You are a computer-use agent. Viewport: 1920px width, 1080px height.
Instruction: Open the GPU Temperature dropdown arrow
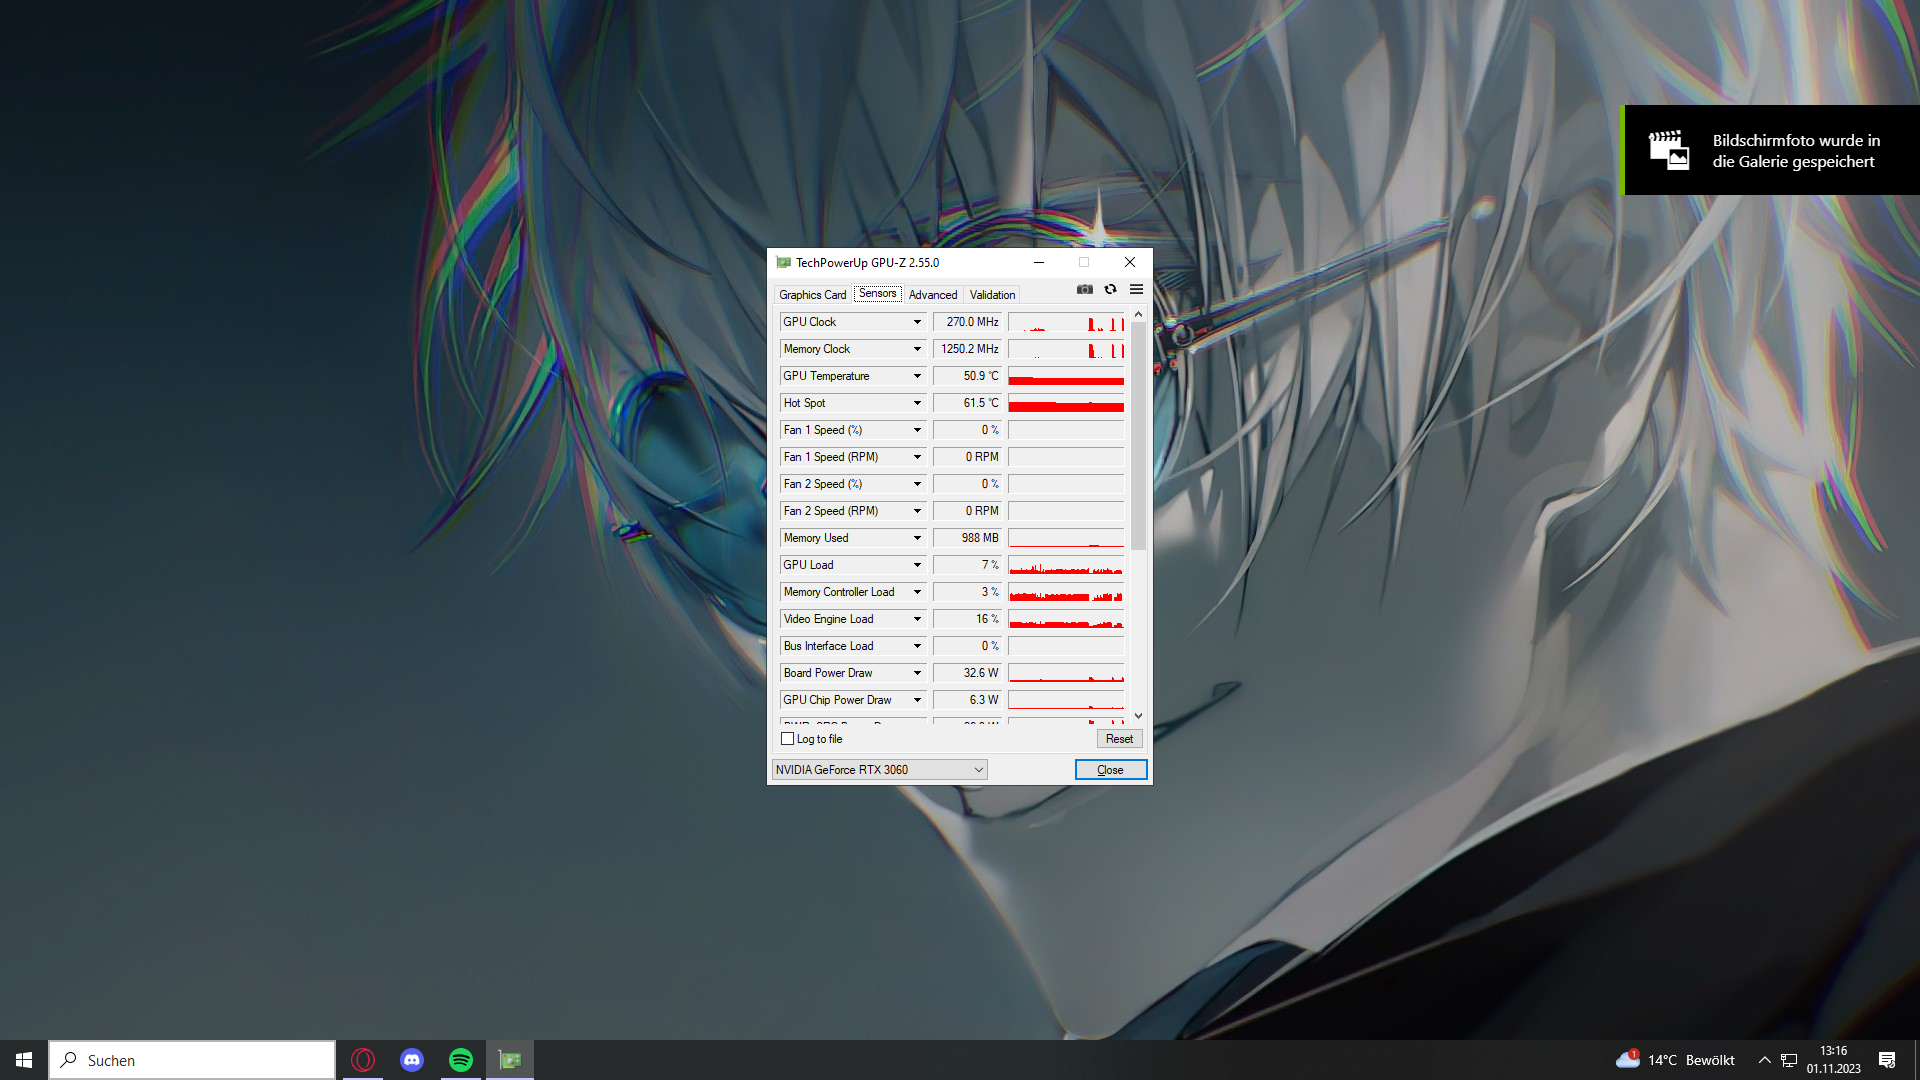[917, 376]
